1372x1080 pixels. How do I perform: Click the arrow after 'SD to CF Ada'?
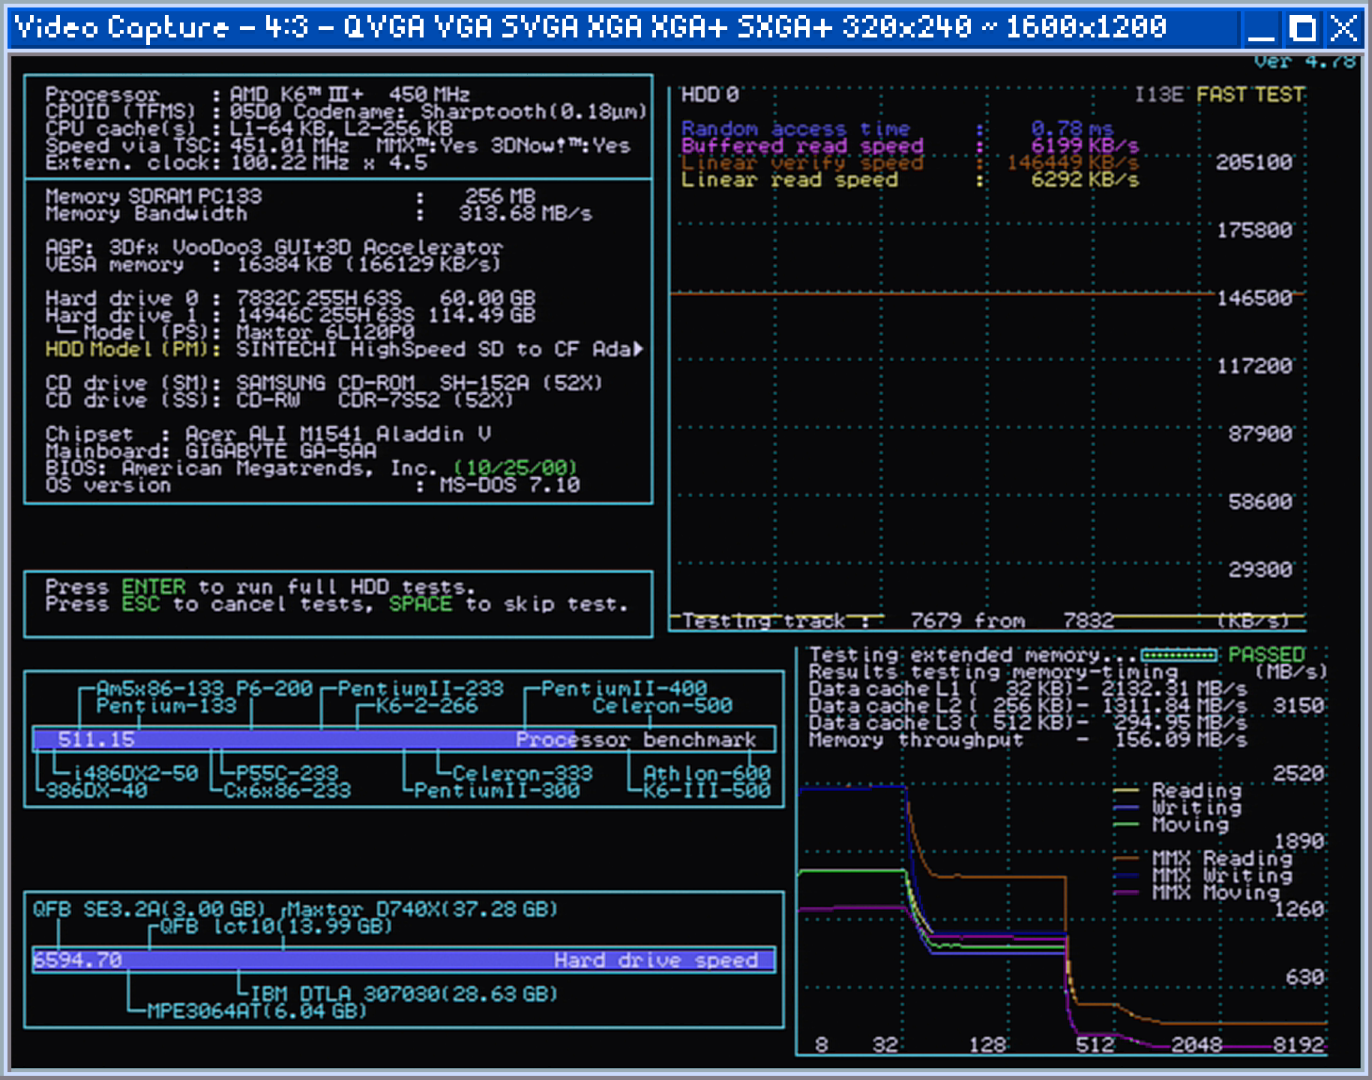(638, 349)
